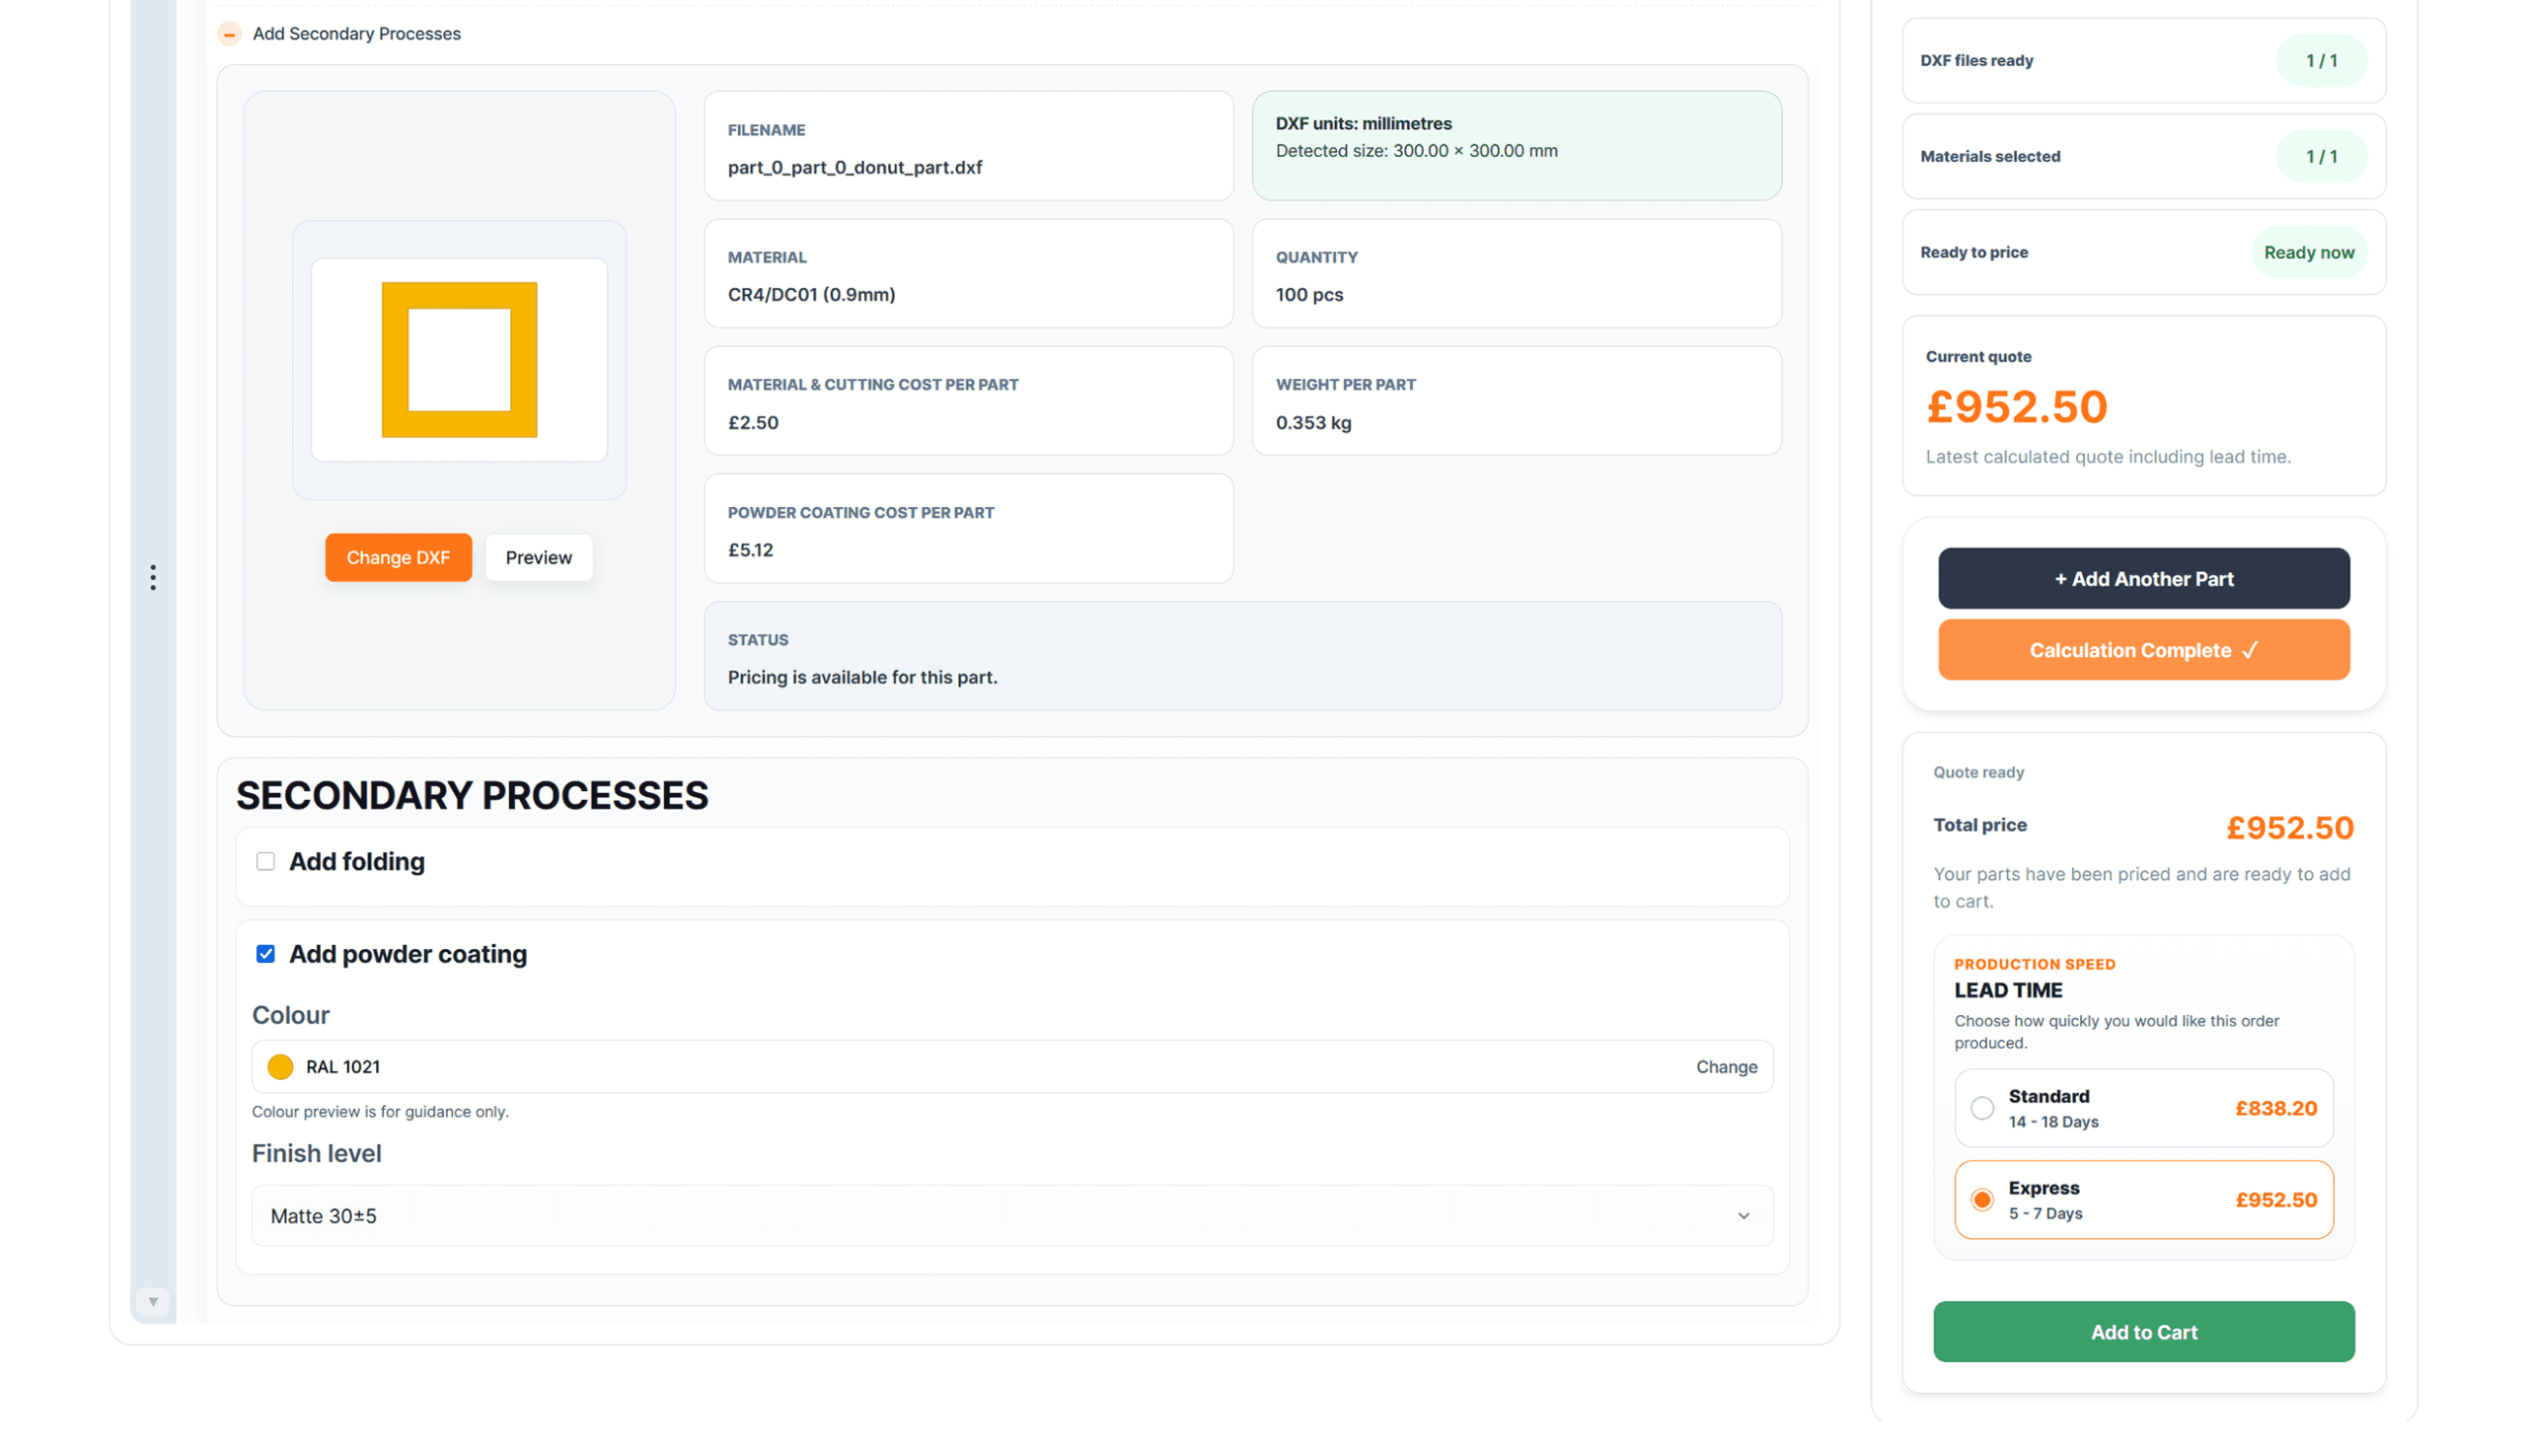Viewport: 2526px width, 1456px height.
Task: Click the Total price £952.50 value
Action: 2289,827
